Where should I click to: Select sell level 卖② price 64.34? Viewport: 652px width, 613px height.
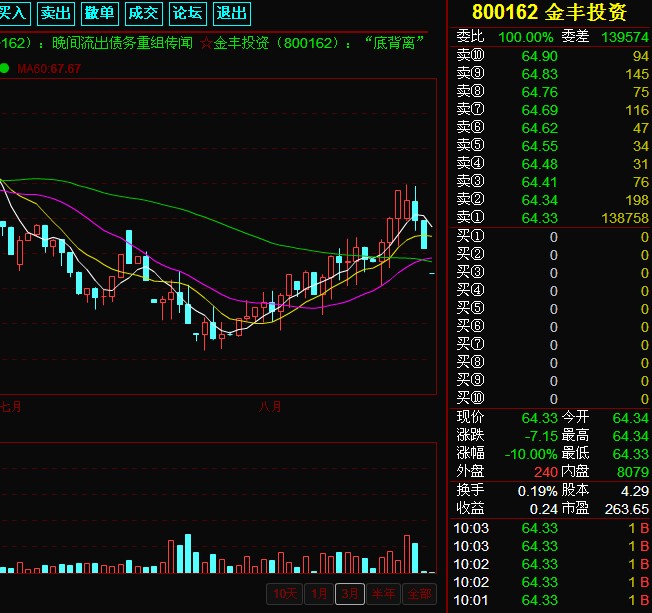coord(539,200)
